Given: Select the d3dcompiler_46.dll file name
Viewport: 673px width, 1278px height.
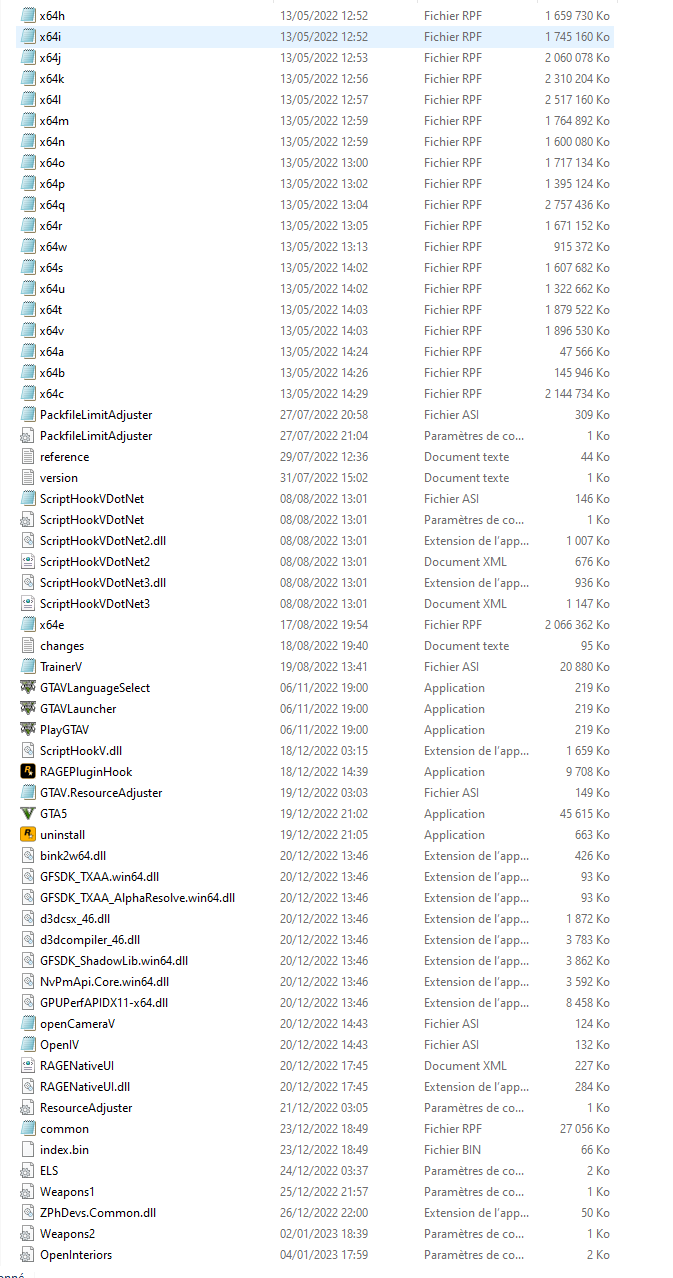Looking at the screenshot, I should (90, 939).
